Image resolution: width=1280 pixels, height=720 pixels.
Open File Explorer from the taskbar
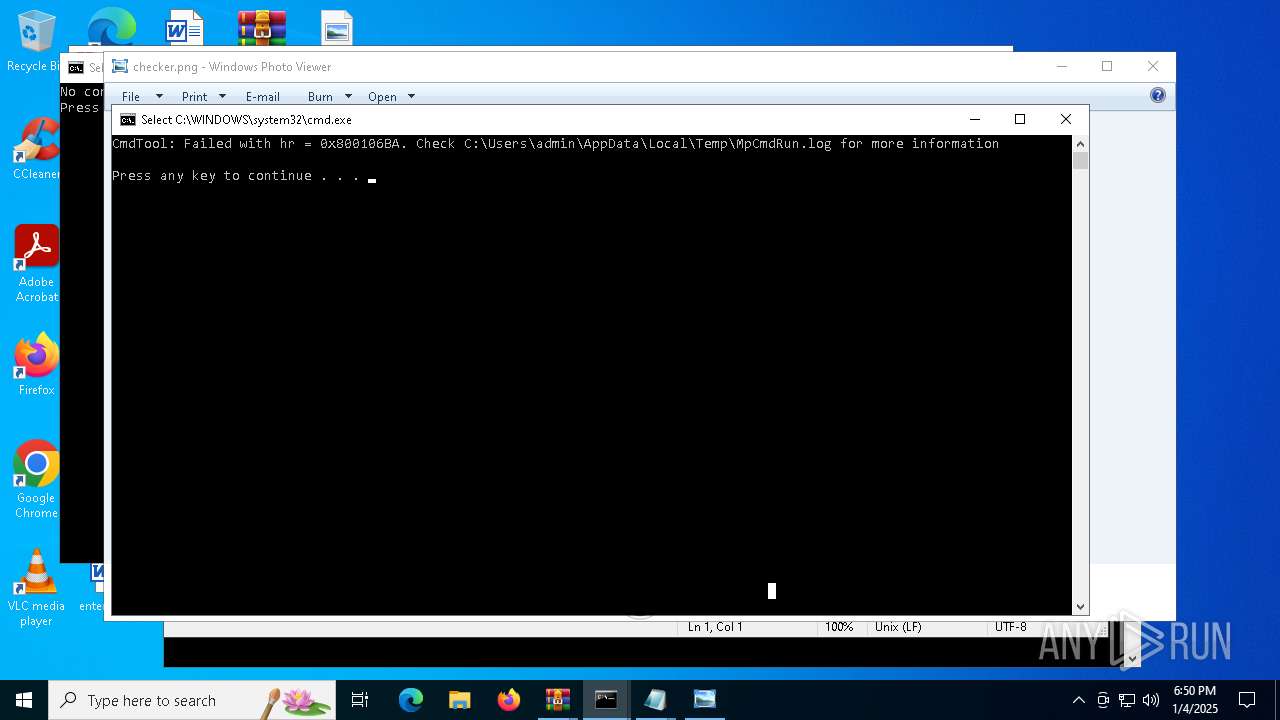point(460,700)
